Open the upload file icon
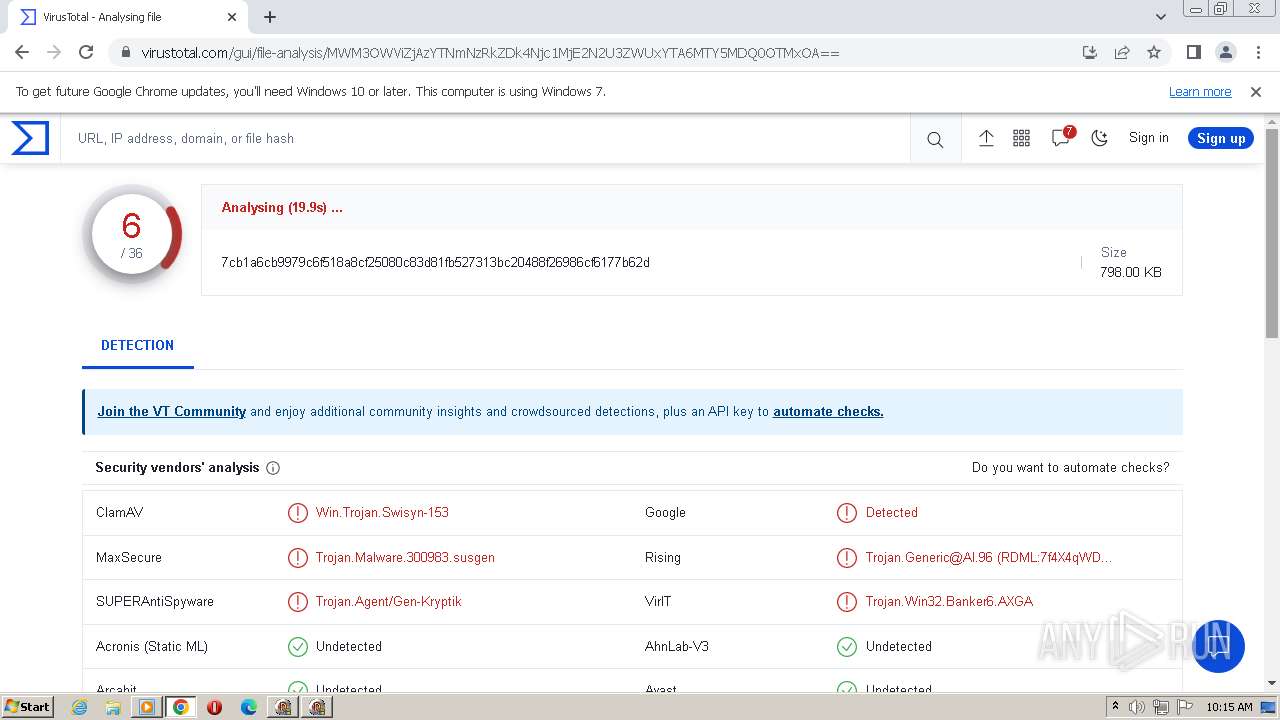Screen dimensions: 1280x720 986,138
